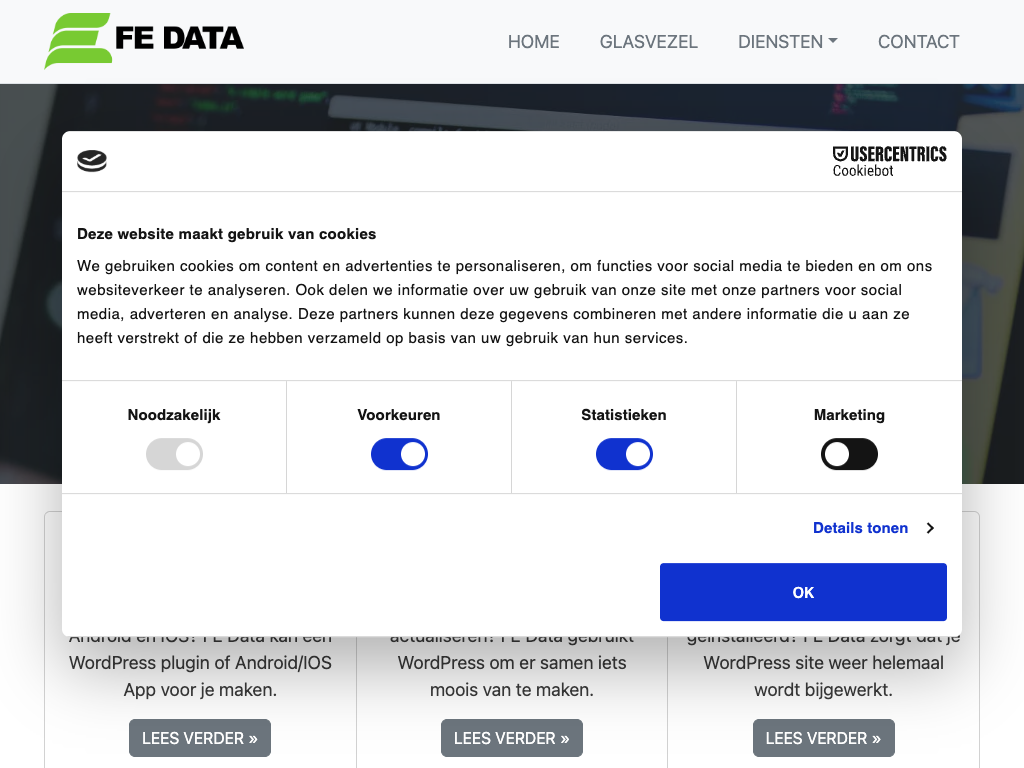Toggle the Noodzakelijk cookies switch
Screen dimensions: 1024x768
tap(175, 455)
